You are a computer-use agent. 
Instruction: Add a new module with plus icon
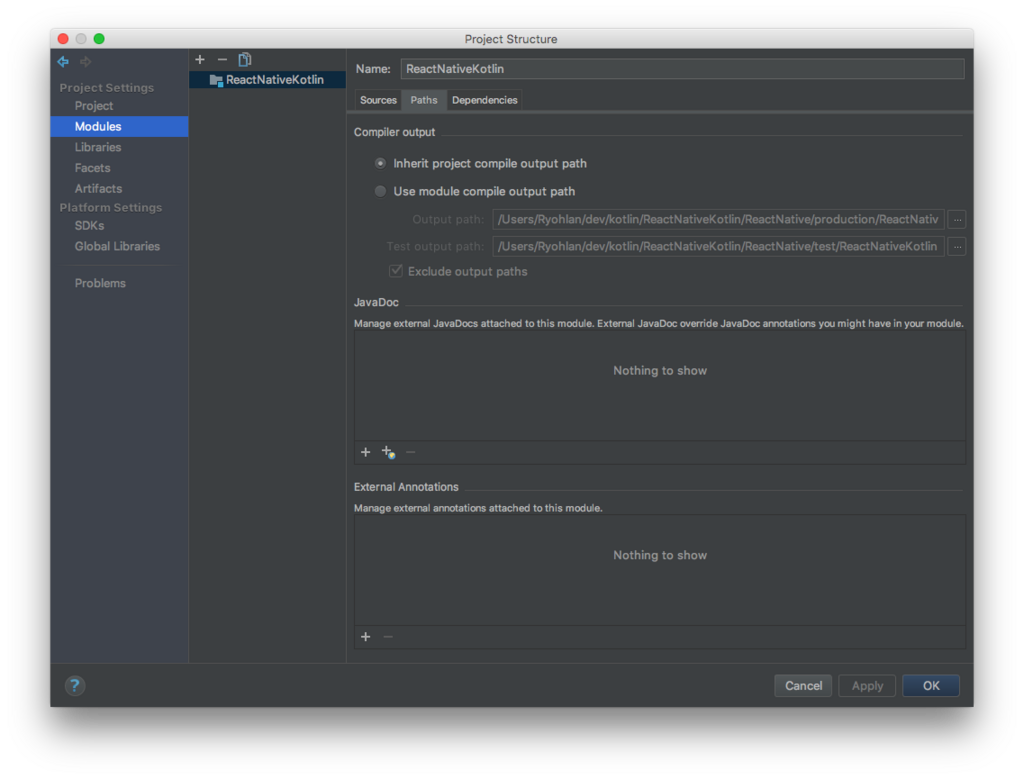tap(200, 59)
